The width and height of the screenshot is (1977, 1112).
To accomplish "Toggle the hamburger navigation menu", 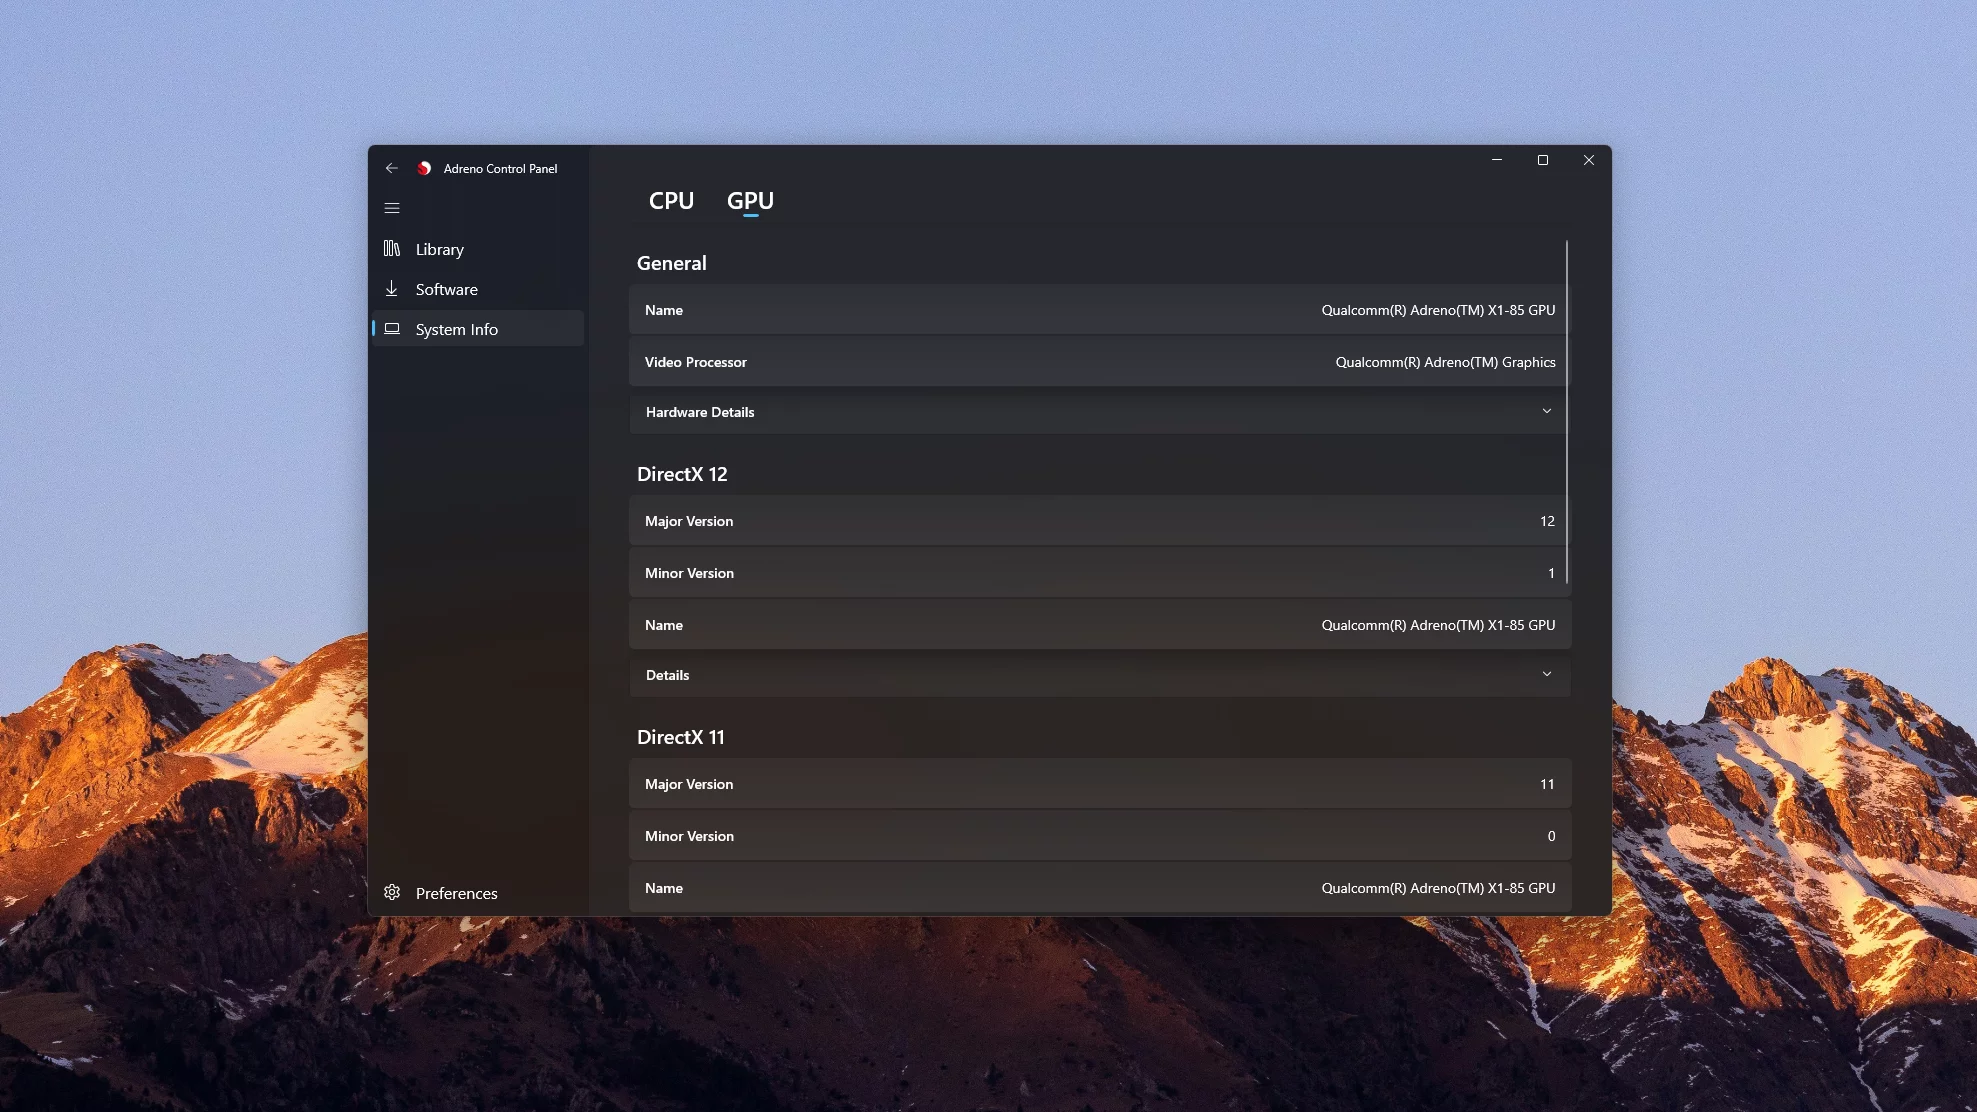I will click(x=392, y=208).
